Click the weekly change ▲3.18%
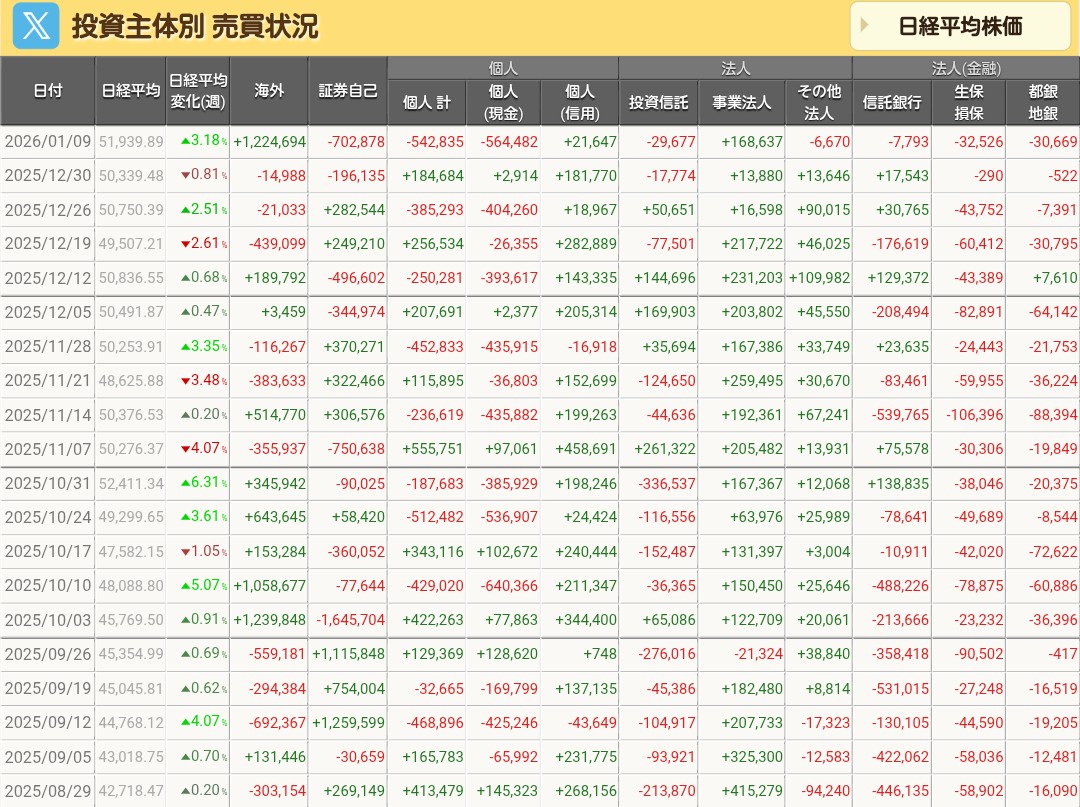 click(204, 140)
